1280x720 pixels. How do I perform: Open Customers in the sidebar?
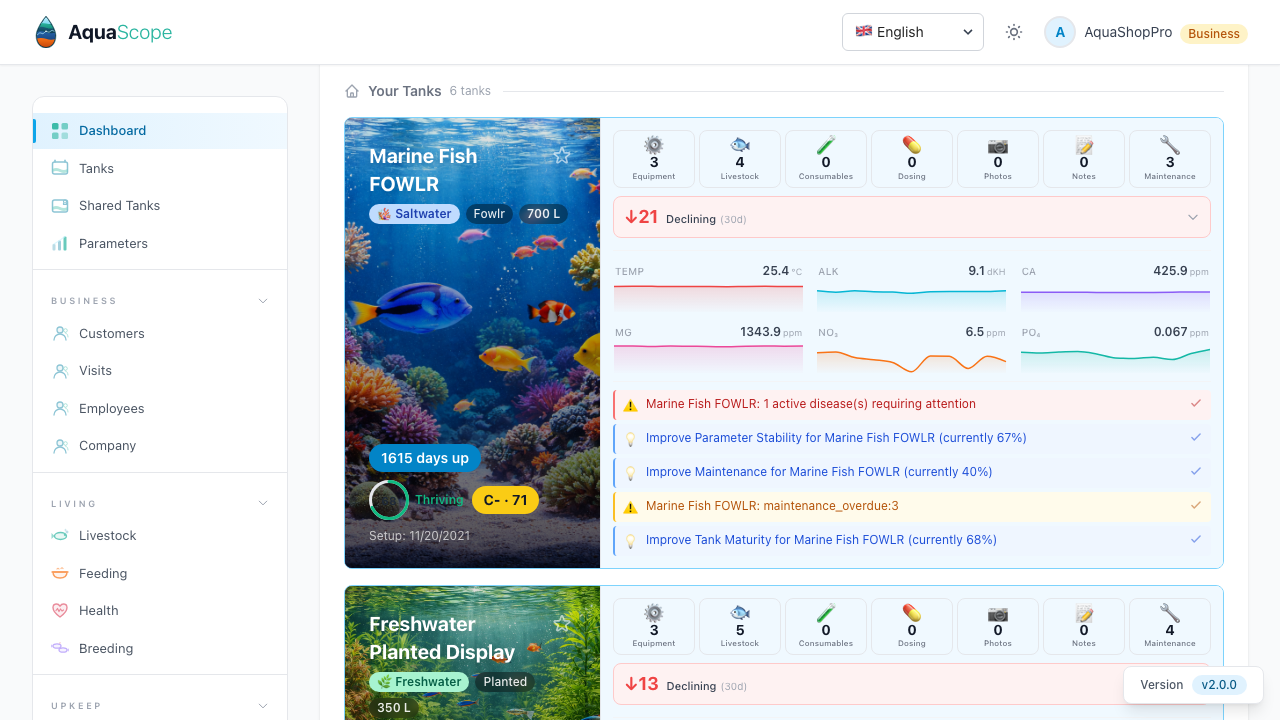click(111, 334)
